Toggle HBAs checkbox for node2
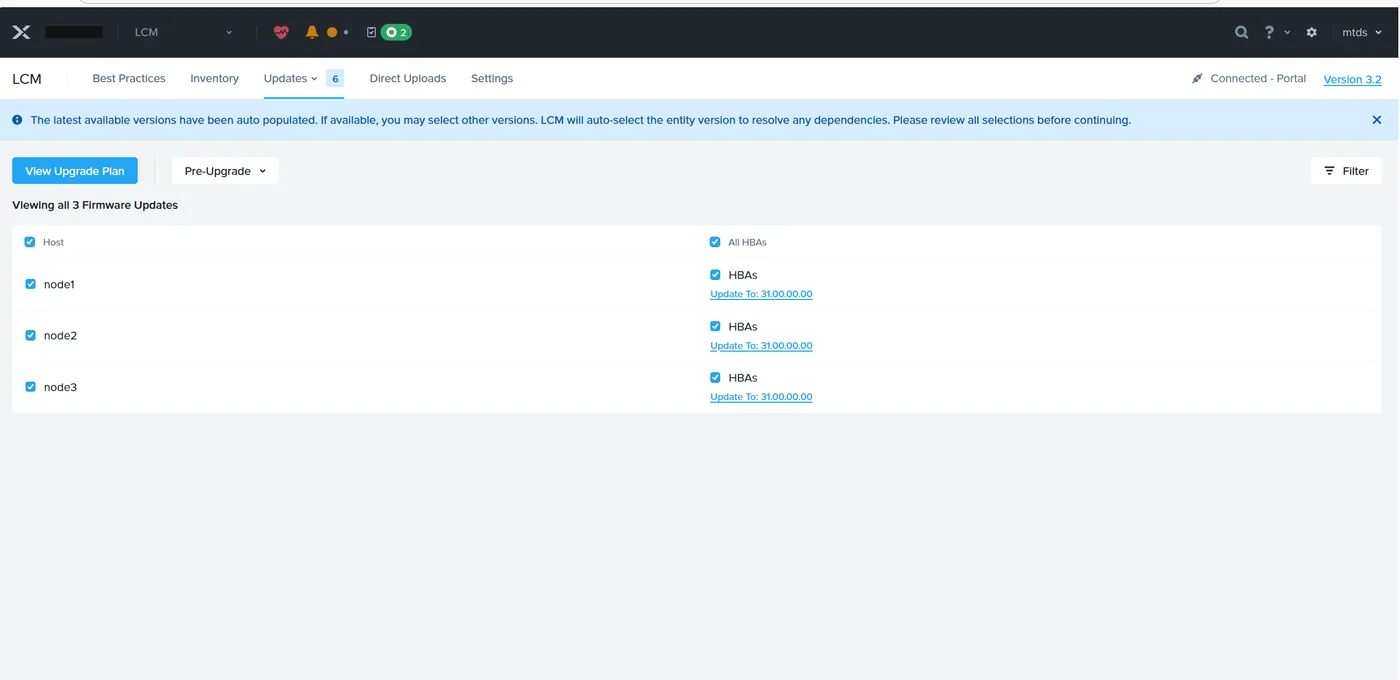The height and width of the screenshot is (680, 1400). pyautogui.click(x=715, y=326)
